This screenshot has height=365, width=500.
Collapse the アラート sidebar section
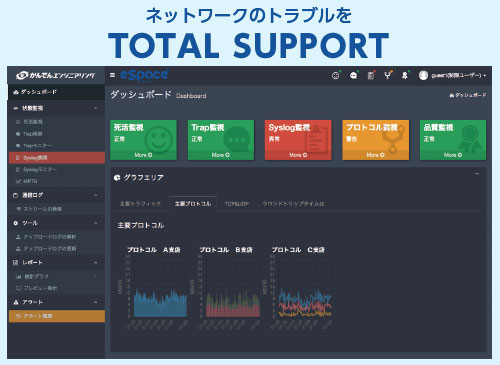point(56,302)
